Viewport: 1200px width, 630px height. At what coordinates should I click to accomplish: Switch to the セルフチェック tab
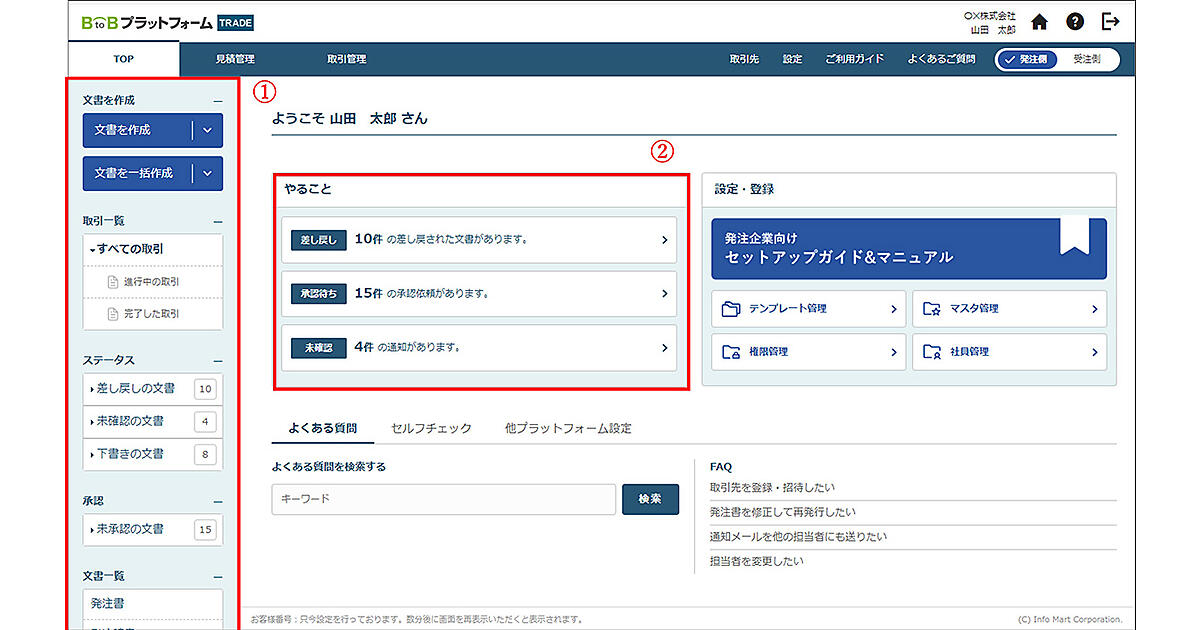click(x=431, y=428)
